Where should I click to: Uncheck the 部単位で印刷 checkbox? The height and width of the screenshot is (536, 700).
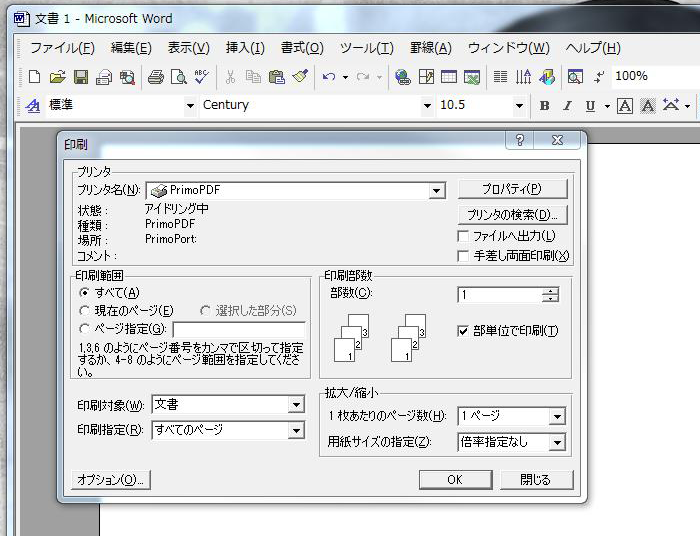pos(463,331)
